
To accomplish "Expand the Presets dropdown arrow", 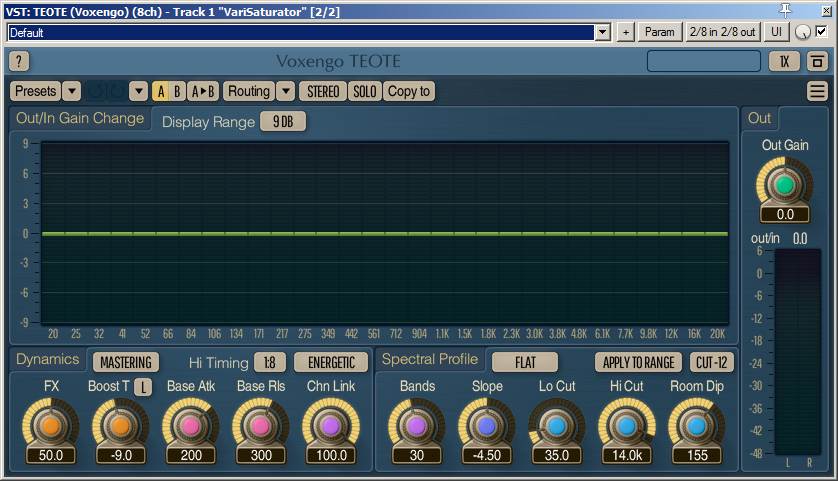I will tap(72, 91).
